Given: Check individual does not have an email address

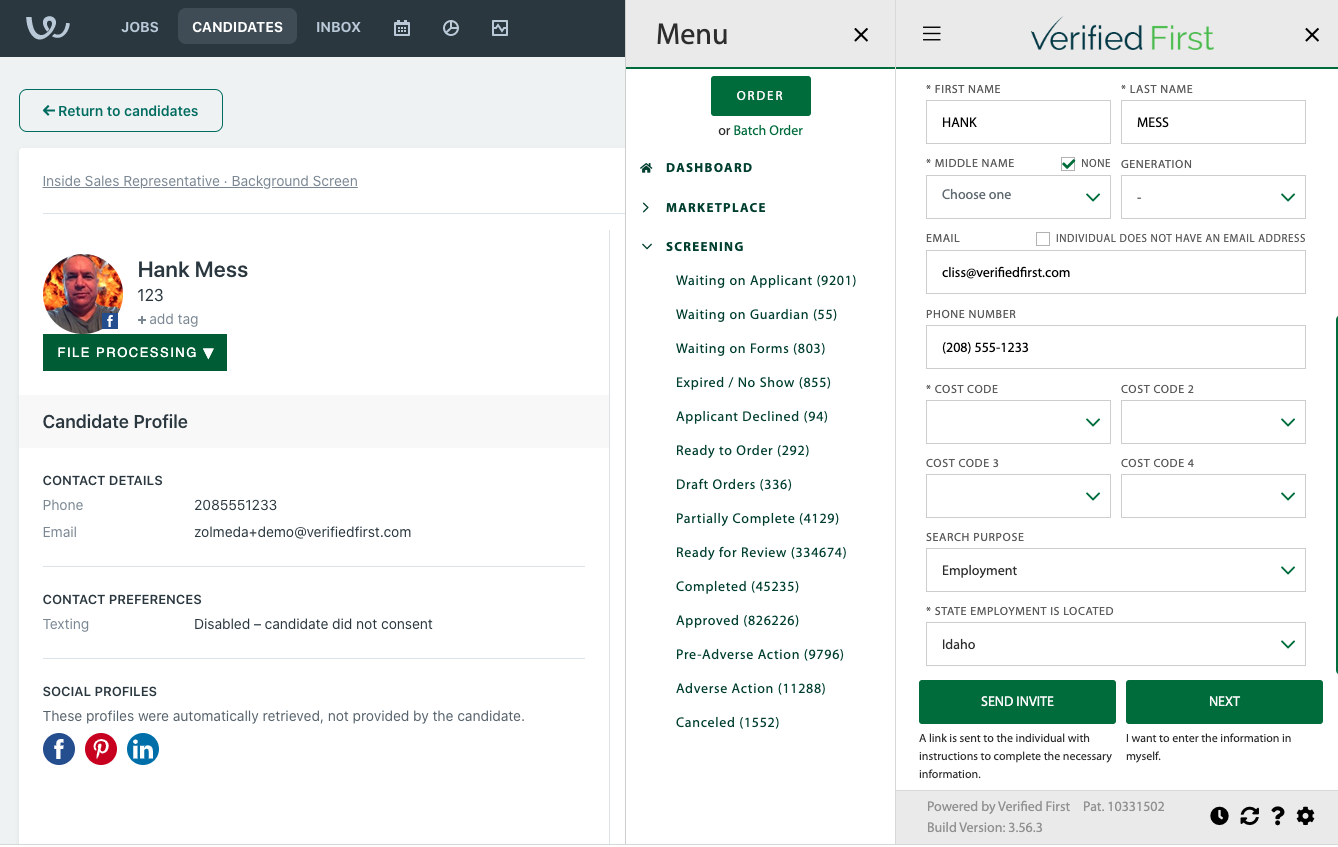Looking at the screenshot, I should click(1043, 238).
